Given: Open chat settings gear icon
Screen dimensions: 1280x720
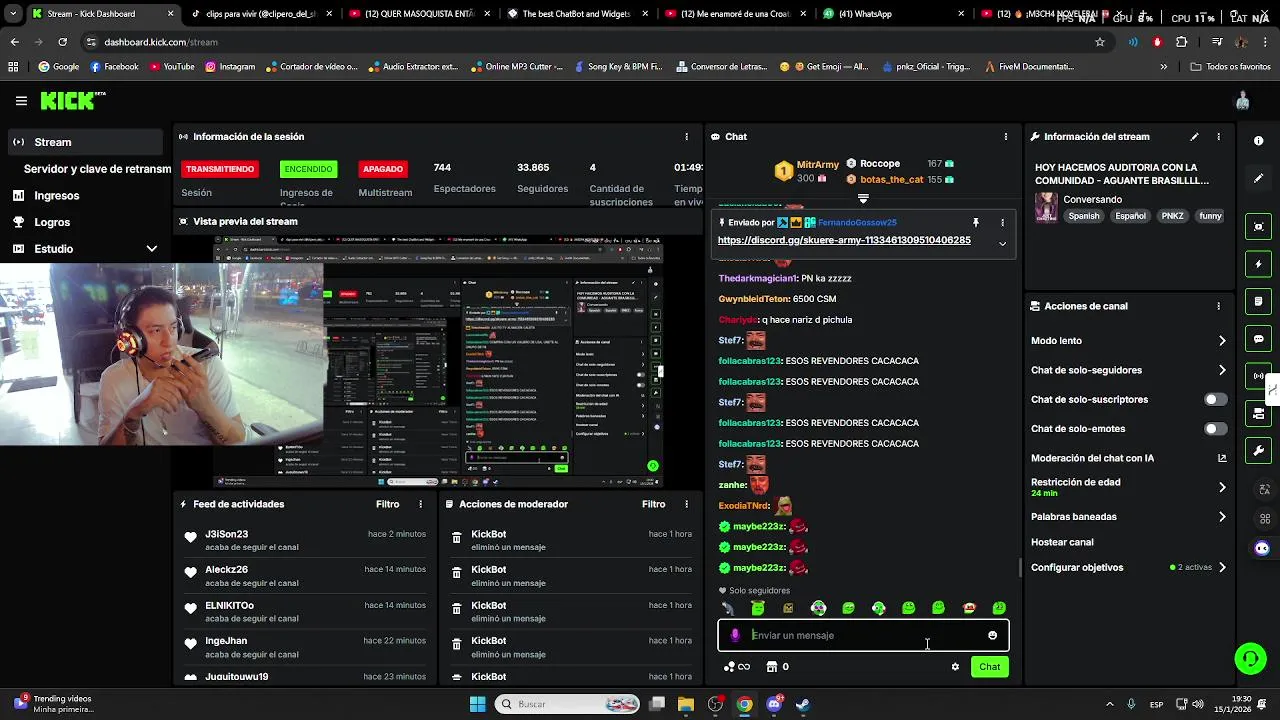Looking at the screenshot, I should [955, 667].
